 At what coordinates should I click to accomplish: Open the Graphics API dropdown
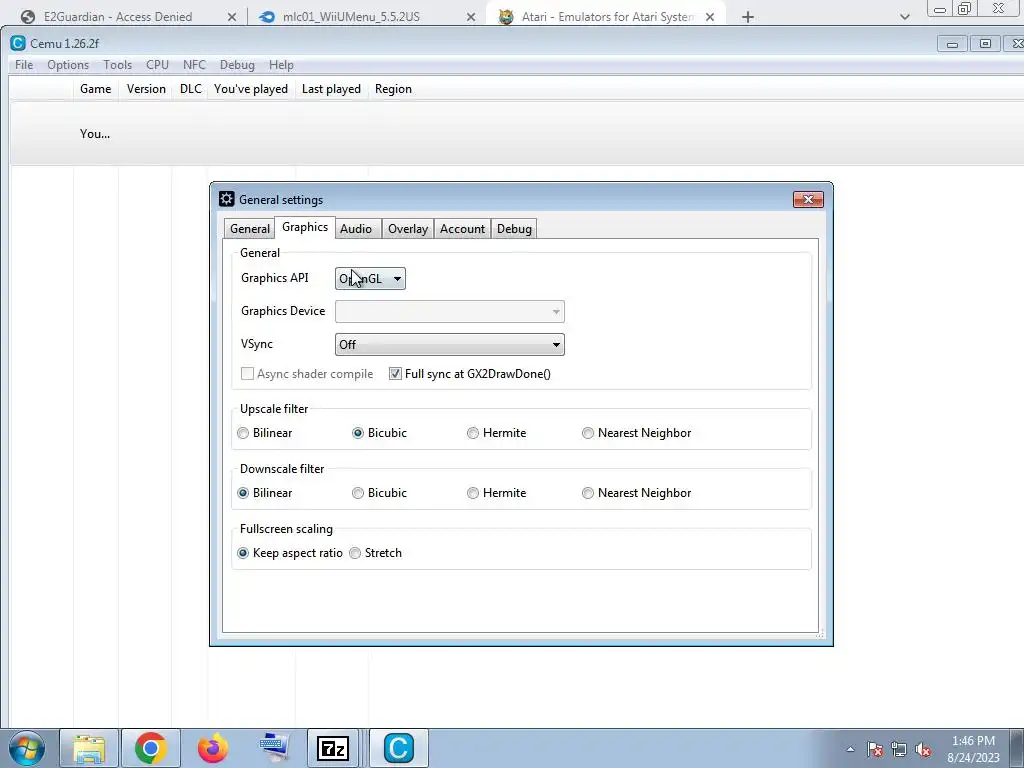click(370, 279)
